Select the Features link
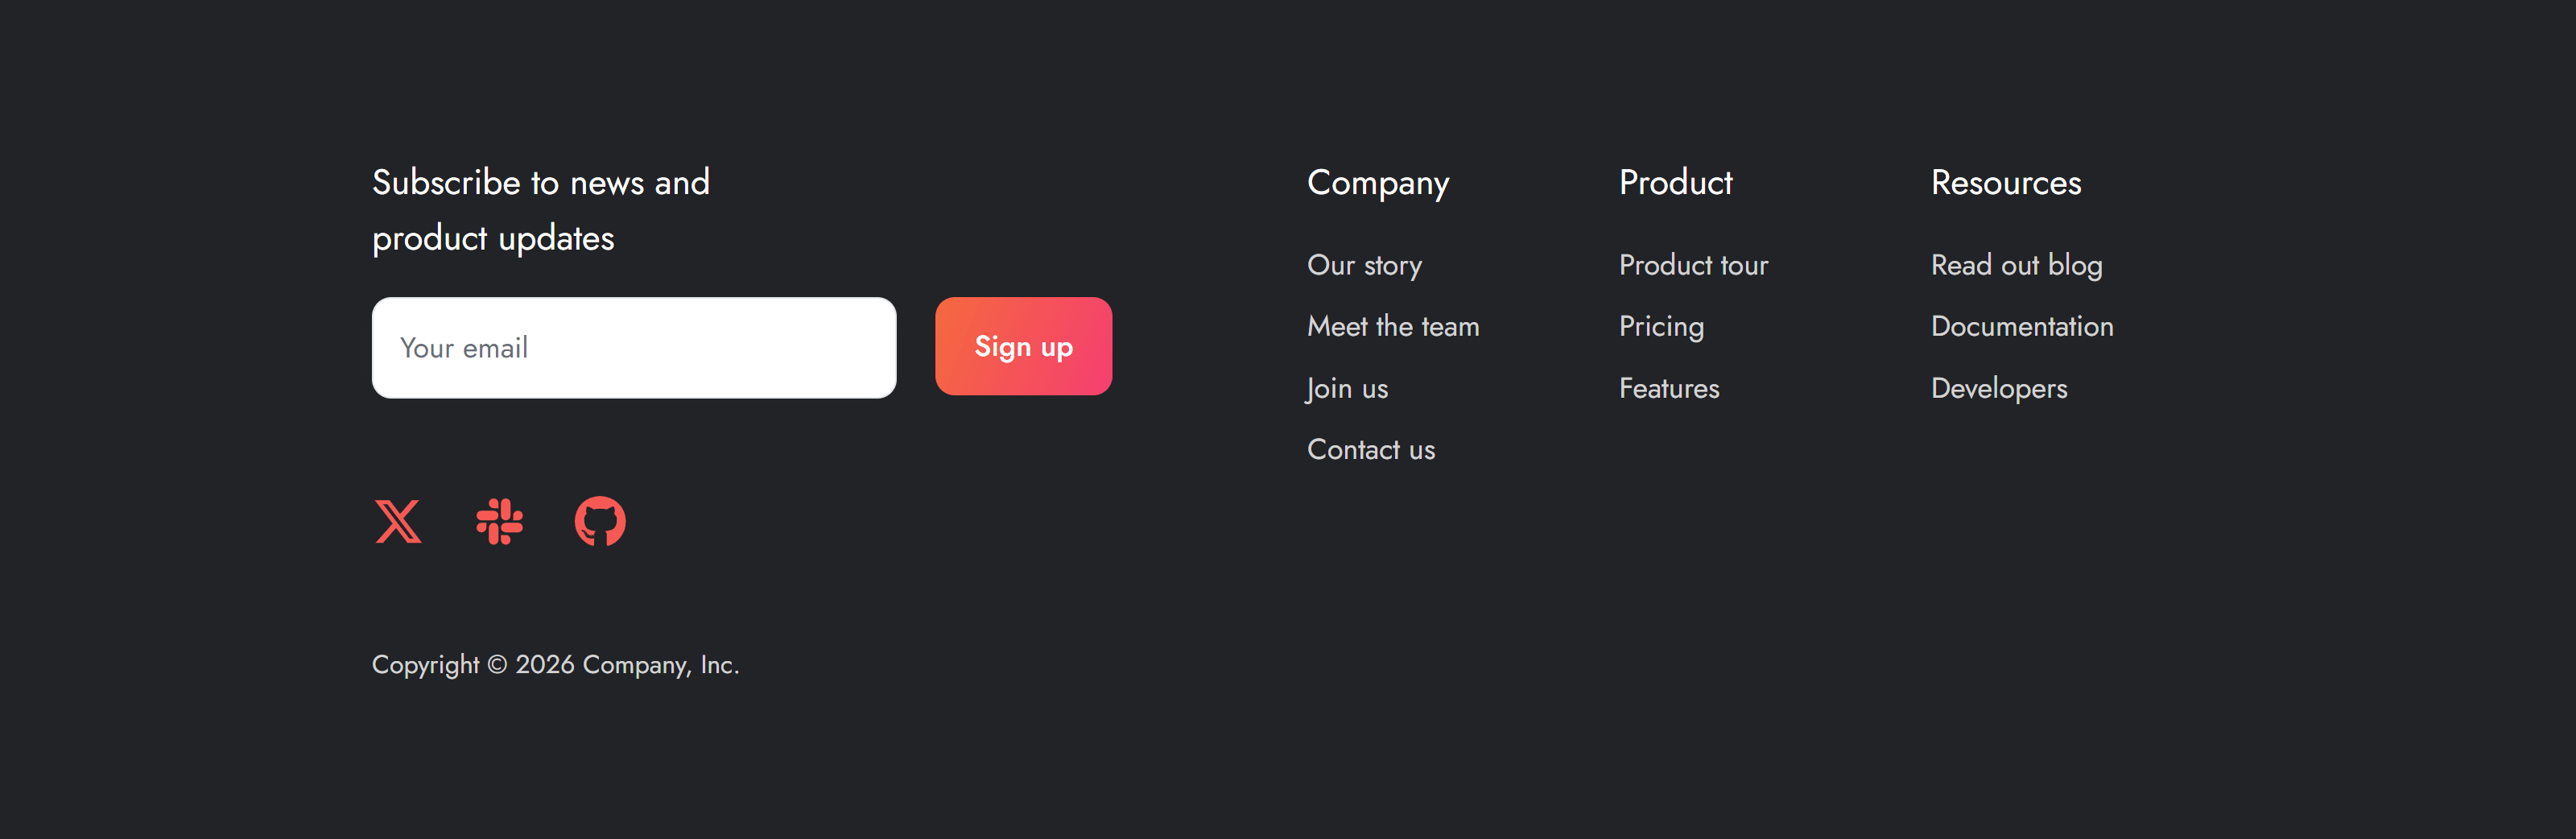 pos(1669,388)
